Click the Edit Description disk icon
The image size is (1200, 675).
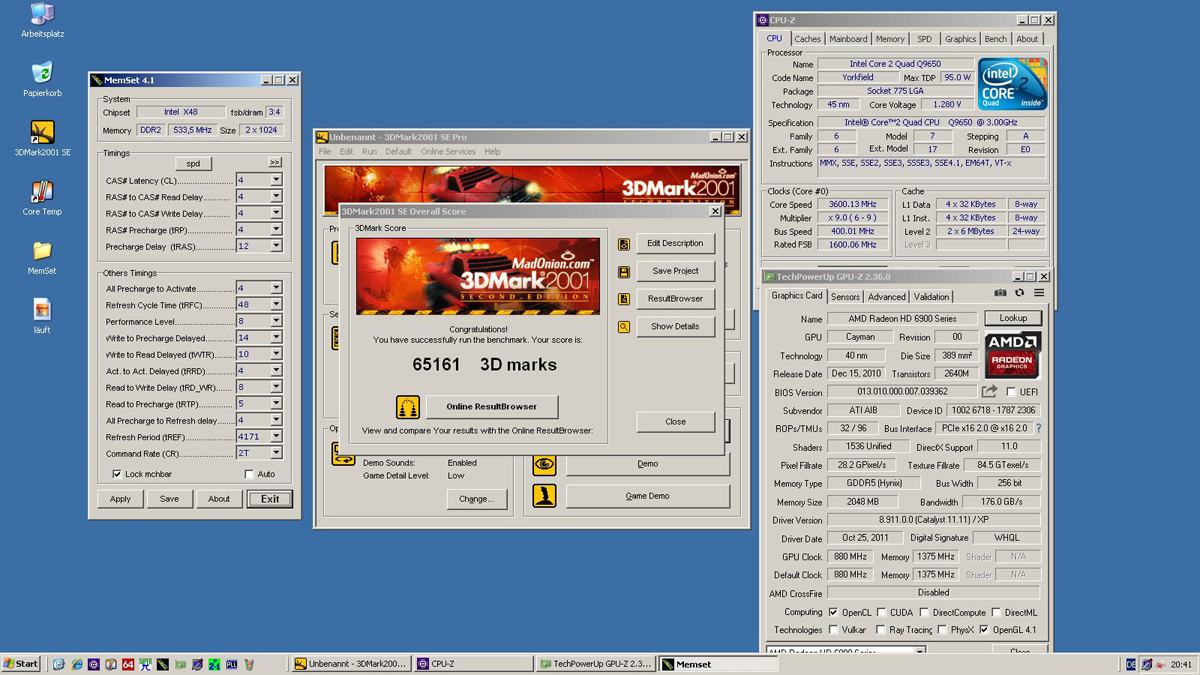pyautogui.click(x=624, y=244)
